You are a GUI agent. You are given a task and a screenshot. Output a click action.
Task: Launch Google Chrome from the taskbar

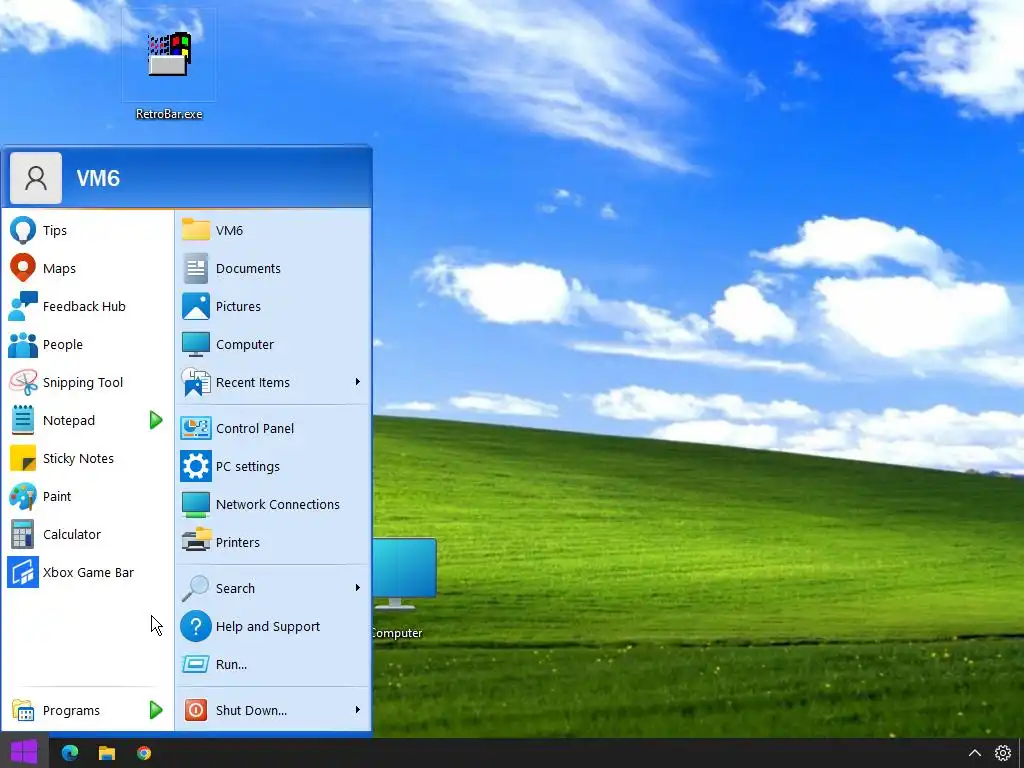click(x=144, y=753)
